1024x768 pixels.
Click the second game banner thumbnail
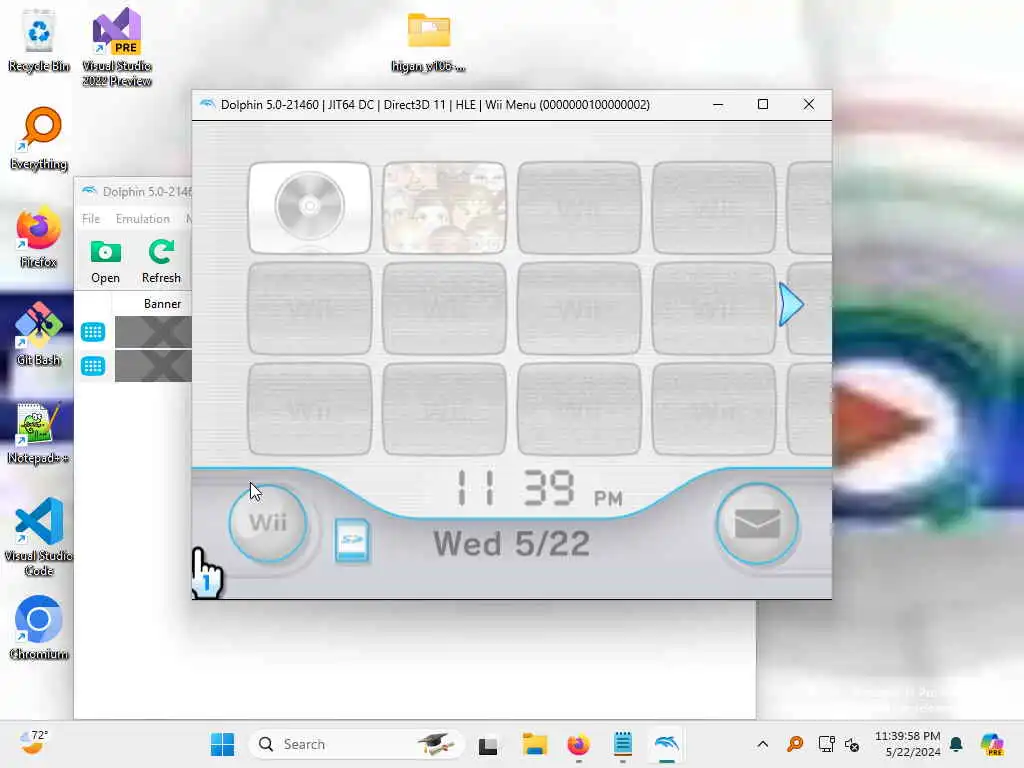pos(153,366)
